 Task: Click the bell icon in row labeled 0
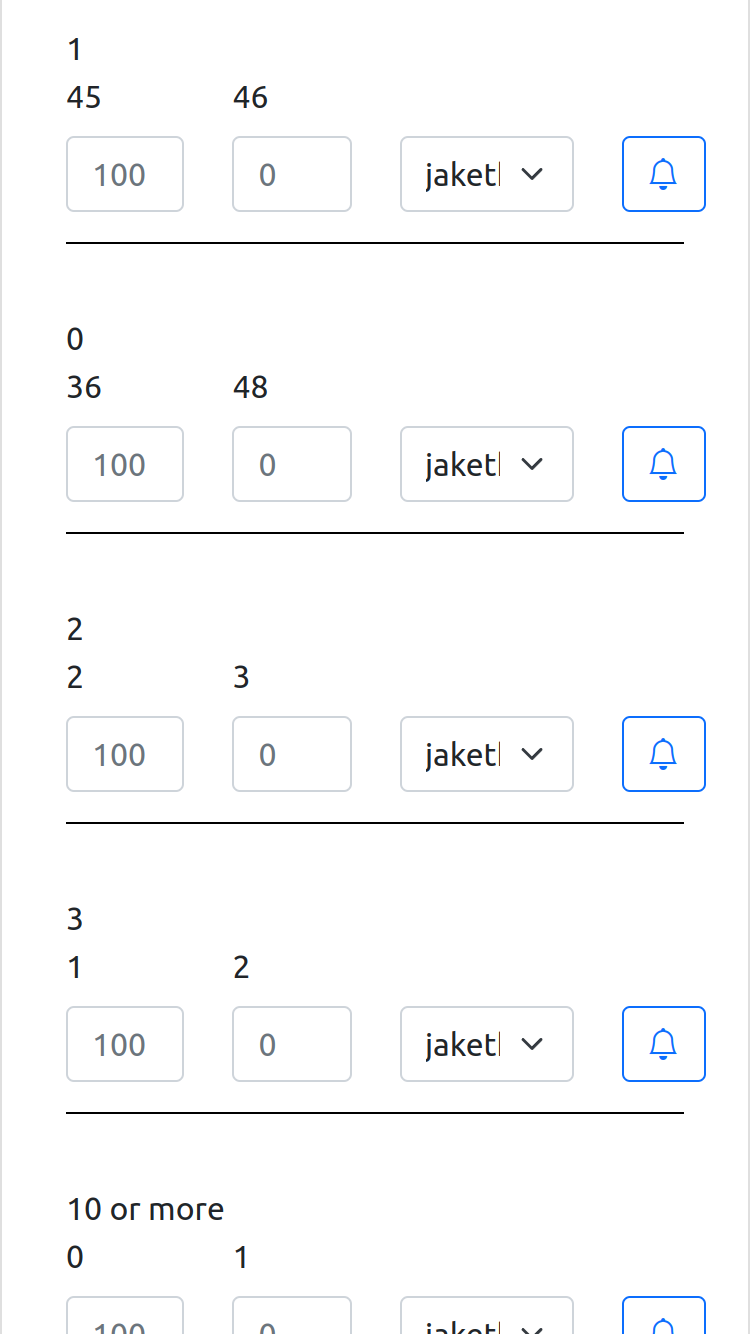[664, 464]
